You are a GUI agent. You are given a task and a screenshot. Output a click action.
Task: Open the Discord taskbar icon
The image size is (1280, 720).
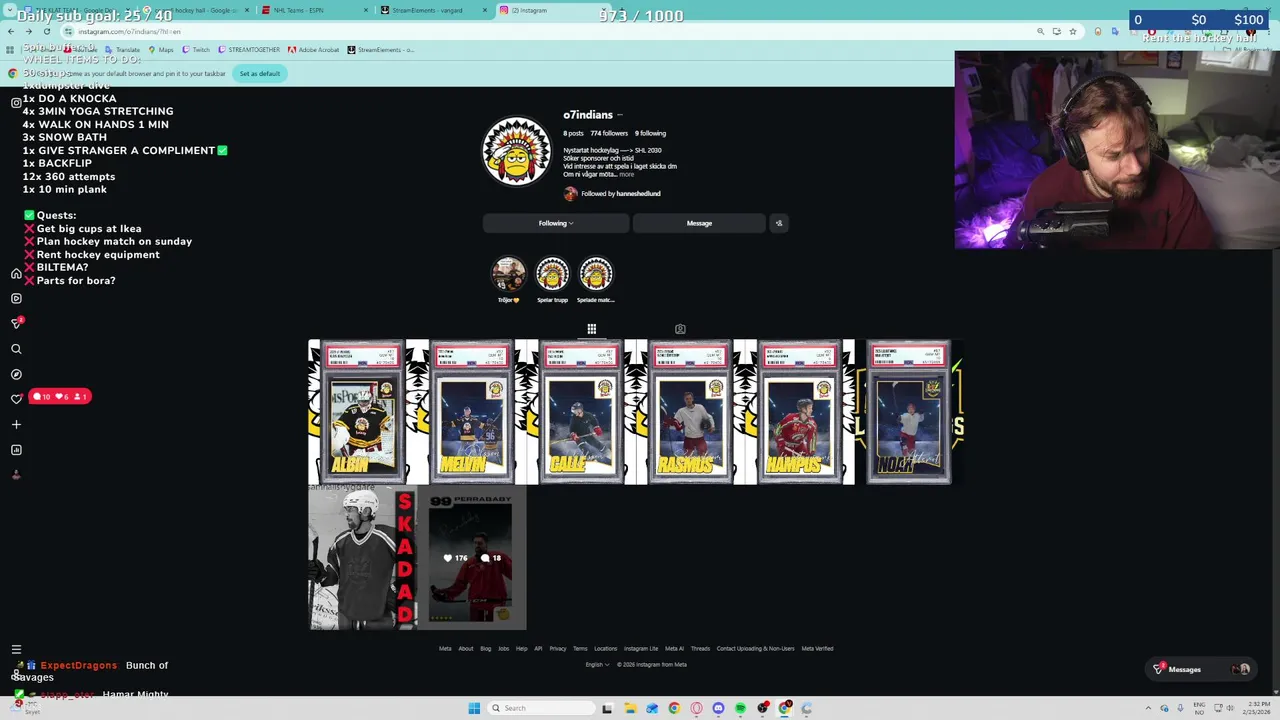pyautogui.click(x=718, y=708)
